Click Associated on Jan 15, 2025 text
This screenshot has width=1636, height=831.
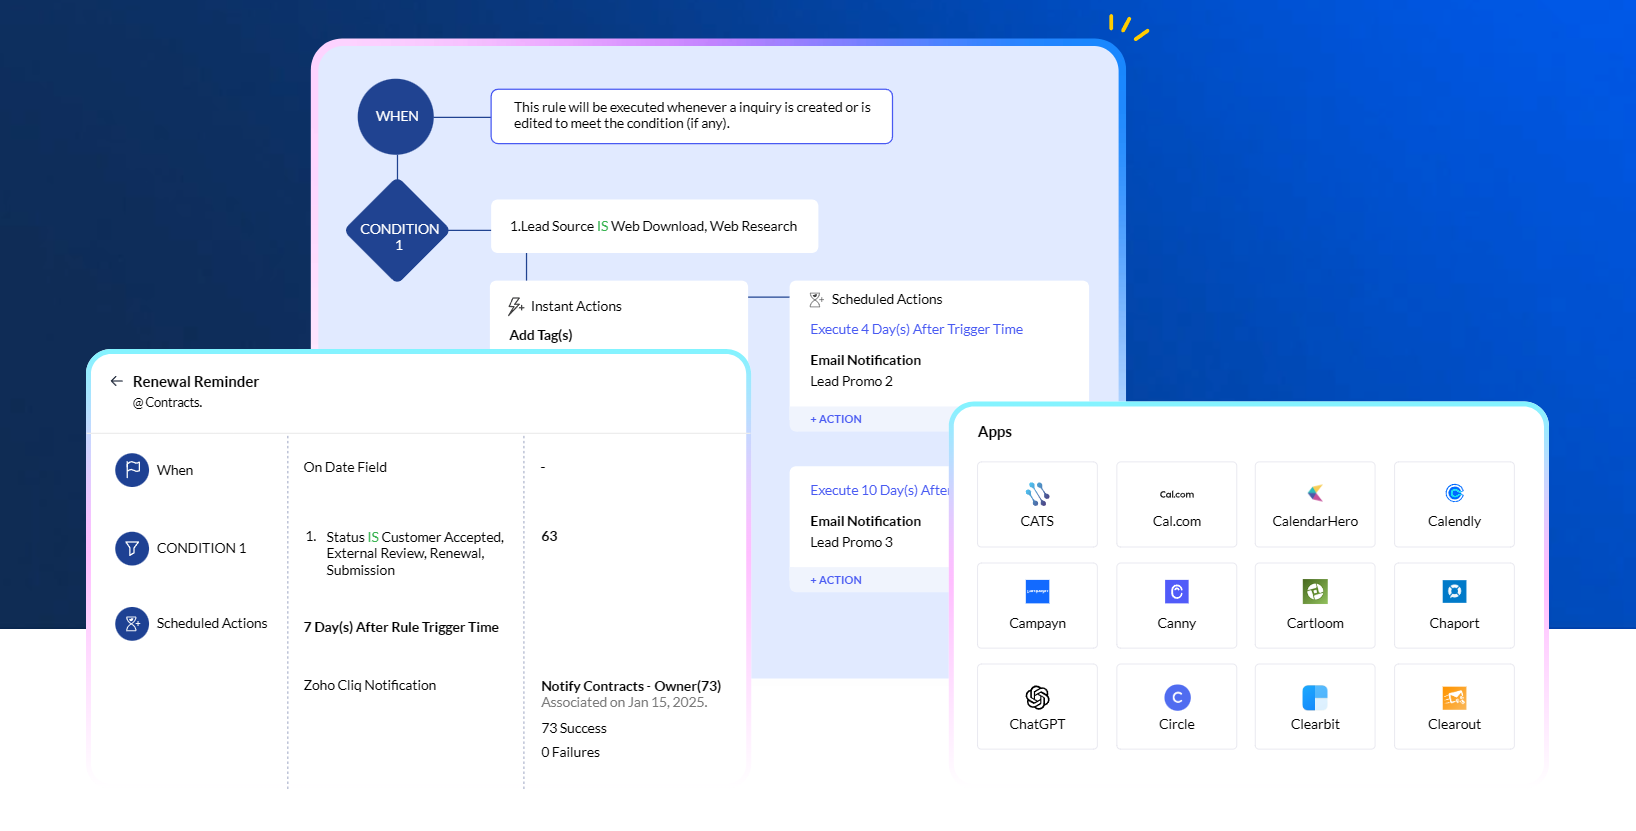click(624, 702)
